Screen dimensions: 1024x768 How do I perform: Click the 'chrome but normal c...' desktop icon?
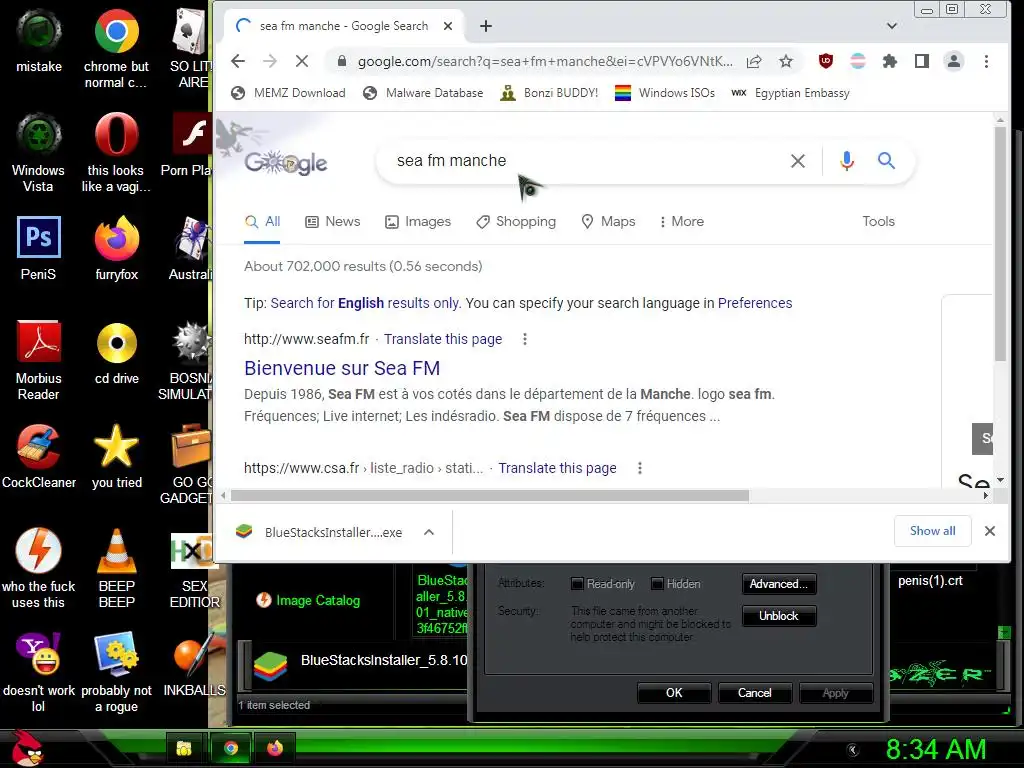point(116,49)
